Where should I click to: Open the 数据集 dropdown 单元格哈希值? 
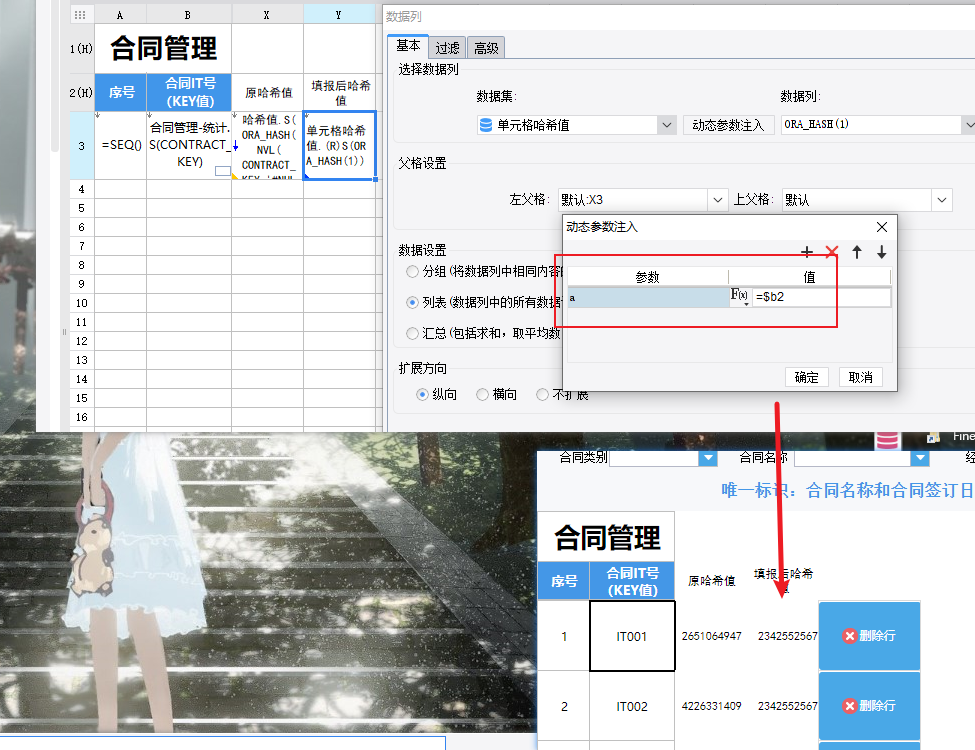pos(576,125)
